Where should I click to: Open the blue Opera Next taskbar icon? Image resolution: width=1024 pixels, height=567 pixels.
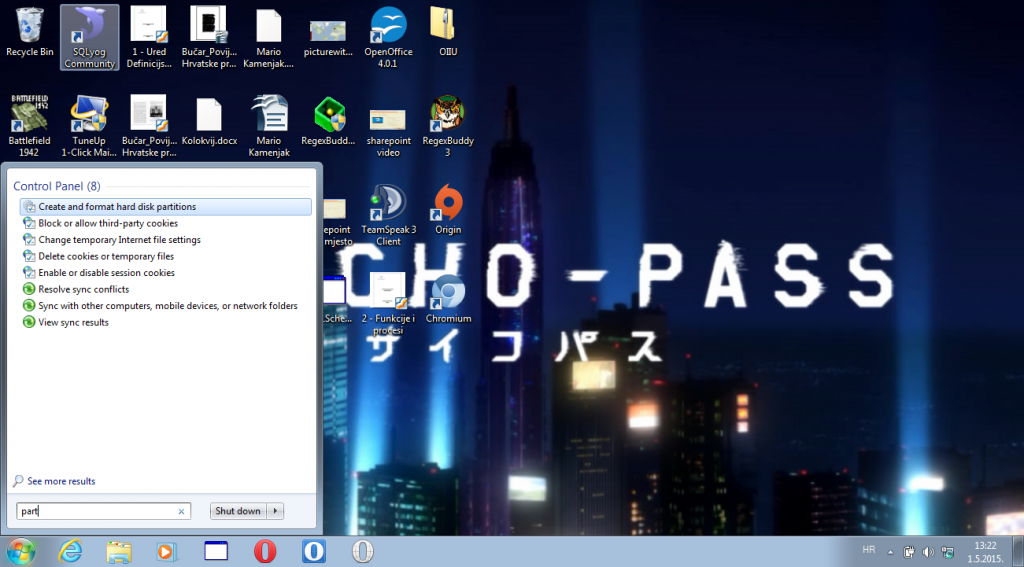(x=313, y=552)
